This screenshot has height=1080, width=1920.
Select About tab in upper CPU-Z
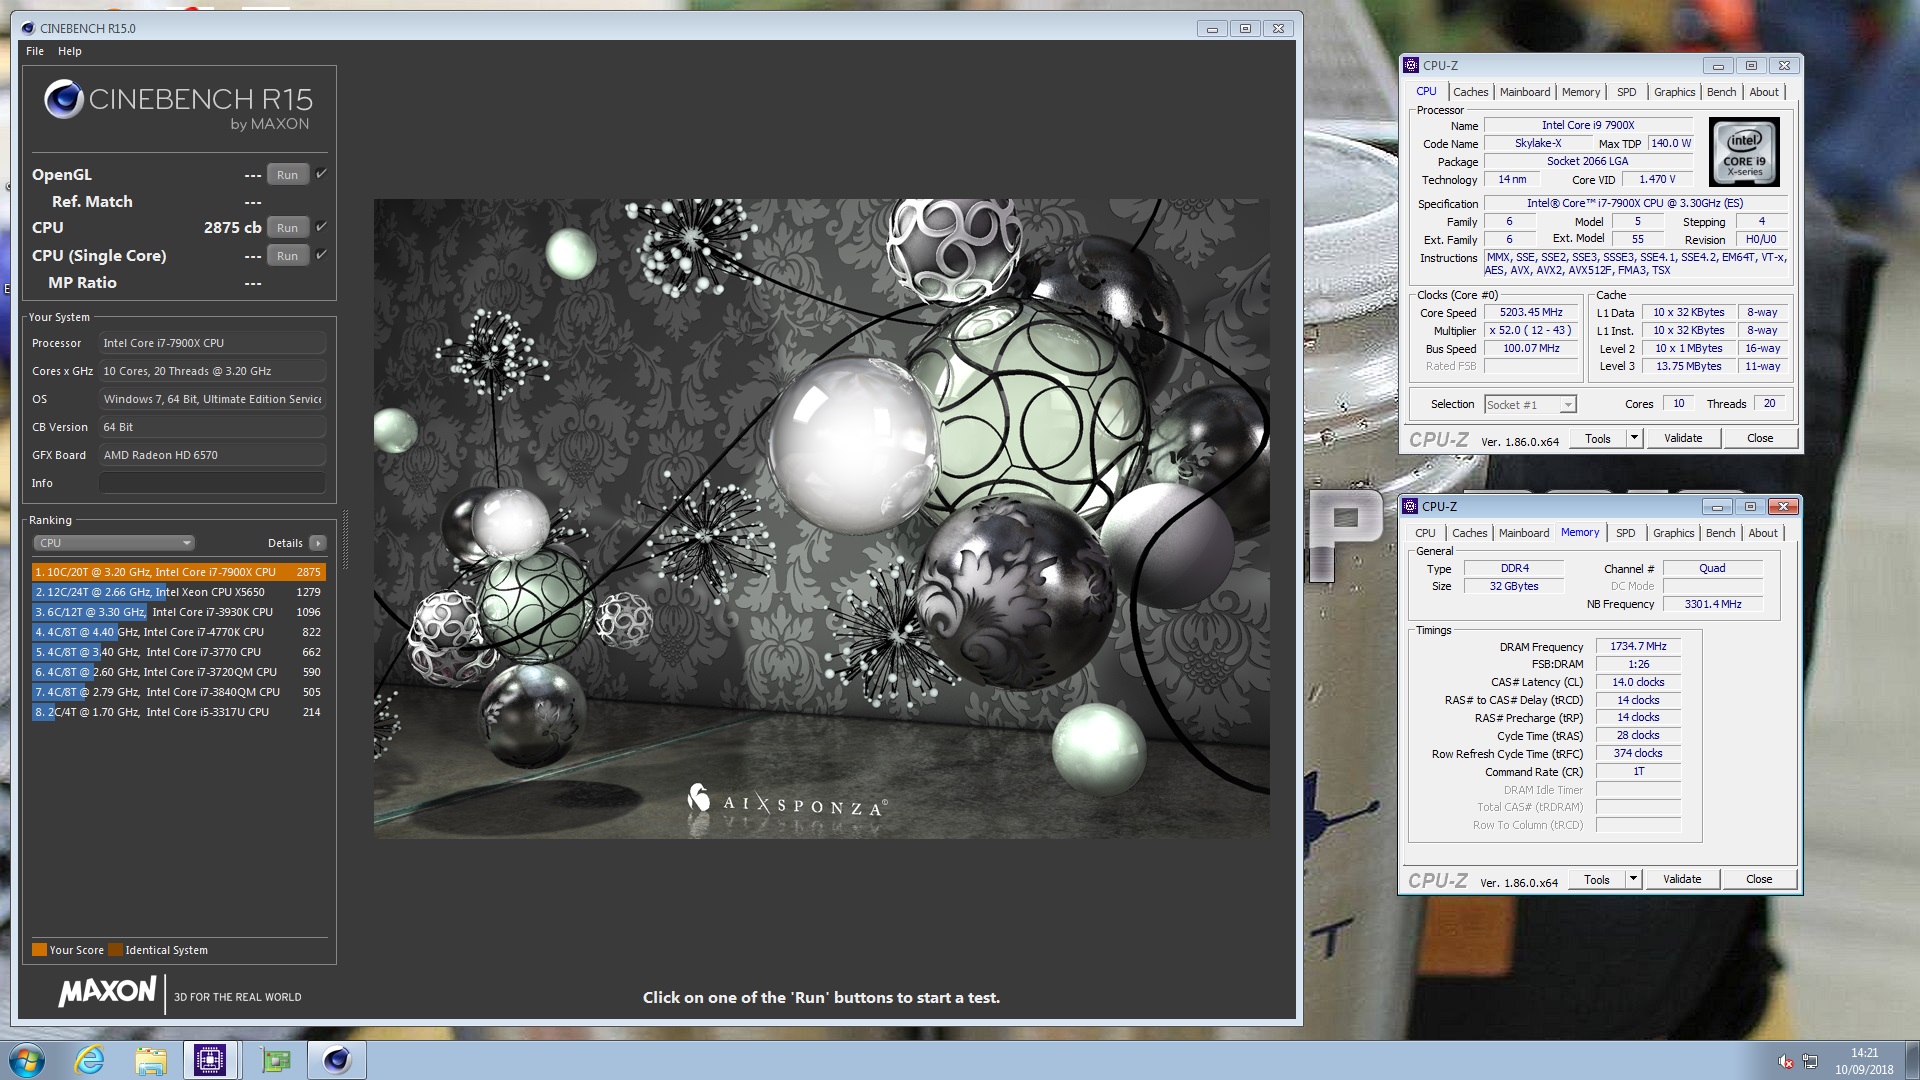click(x=1764, y=92)
